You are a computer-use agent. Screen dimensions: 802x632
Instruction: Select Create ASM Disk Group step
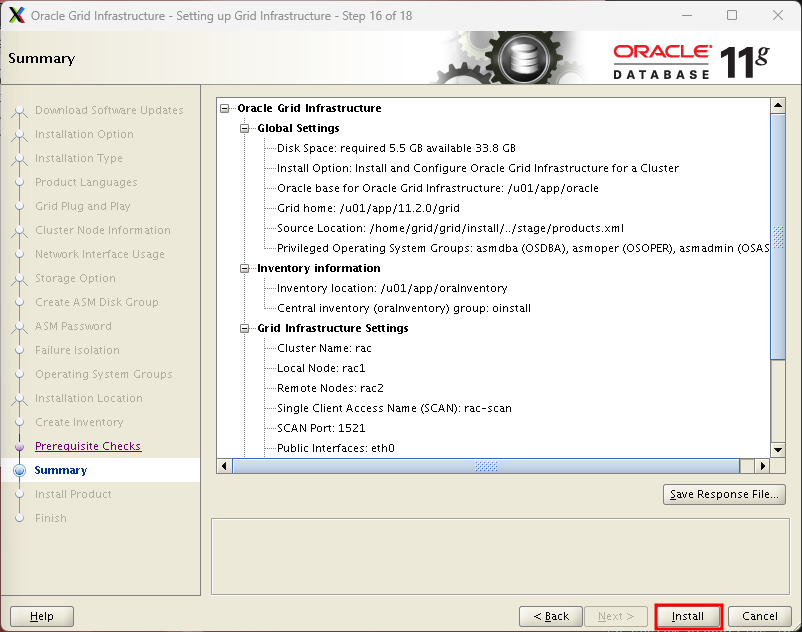tap(97, 302)
